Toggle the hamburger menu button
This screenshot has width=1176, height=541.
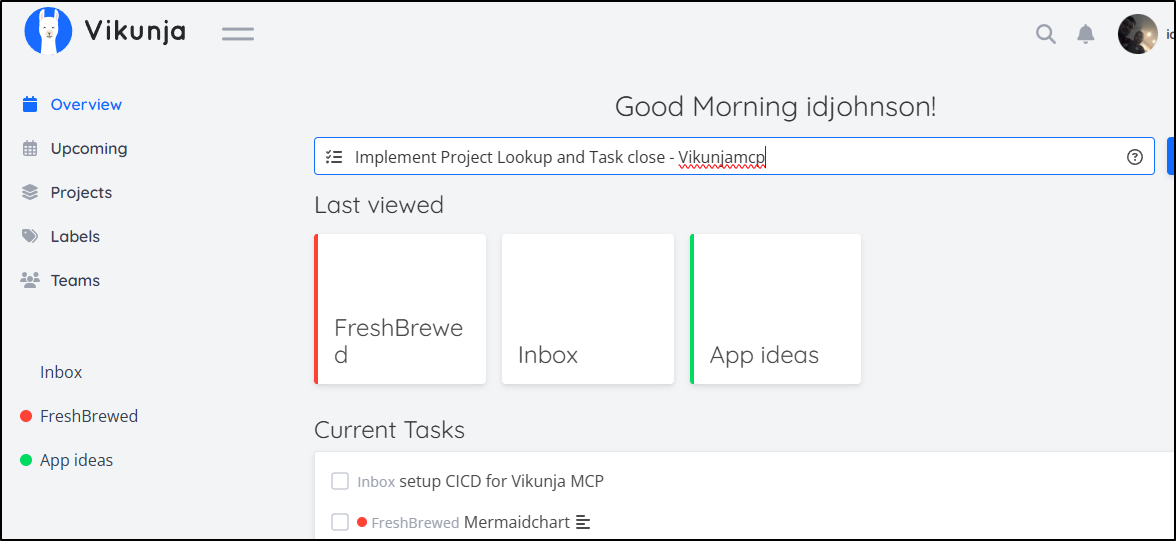pyautogui.click(x=238, y=33)
